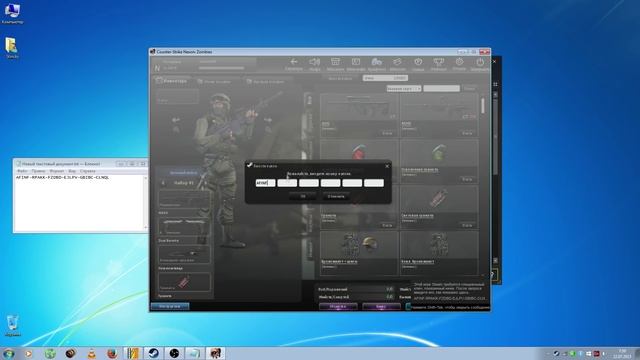
Task: Open the media player taskbar icon
Action: coord(29,353)
